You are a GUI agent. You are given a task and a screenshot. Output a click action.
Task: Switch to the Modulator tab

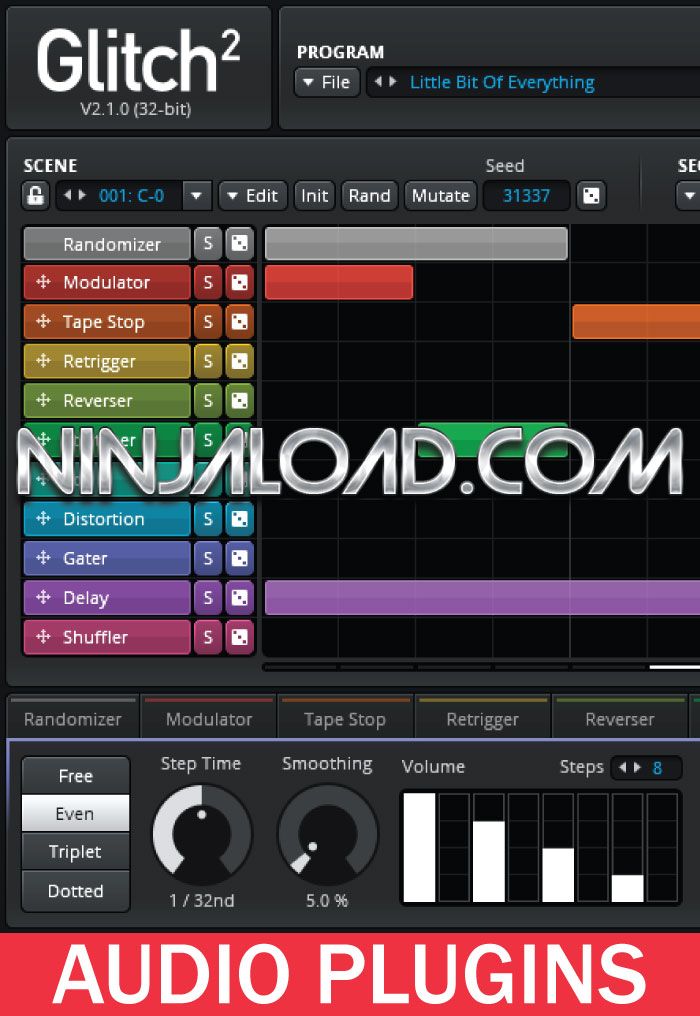pos(209,719)
